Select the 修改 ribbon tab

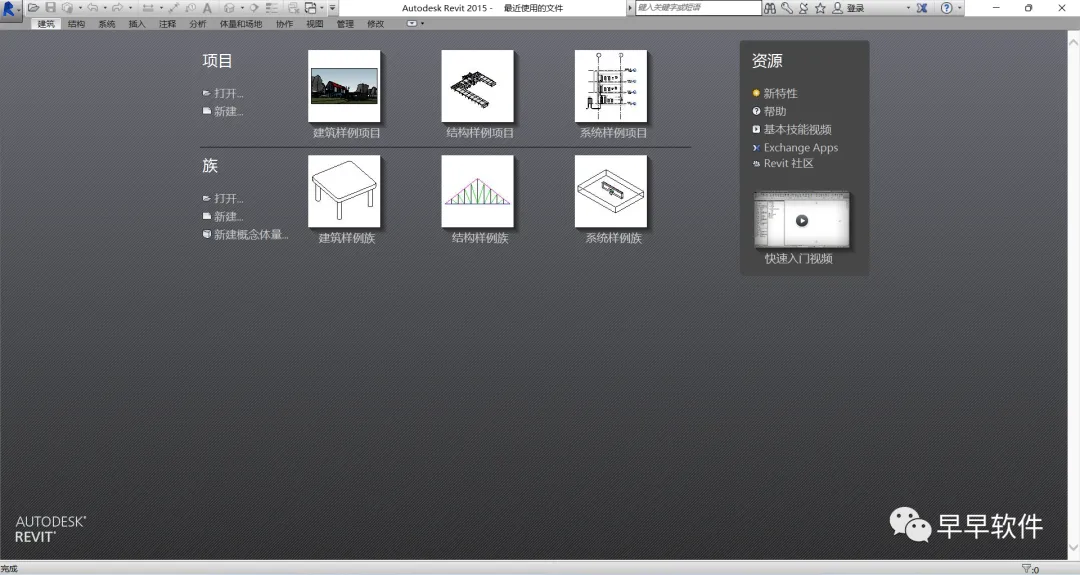tap(375, 23)
